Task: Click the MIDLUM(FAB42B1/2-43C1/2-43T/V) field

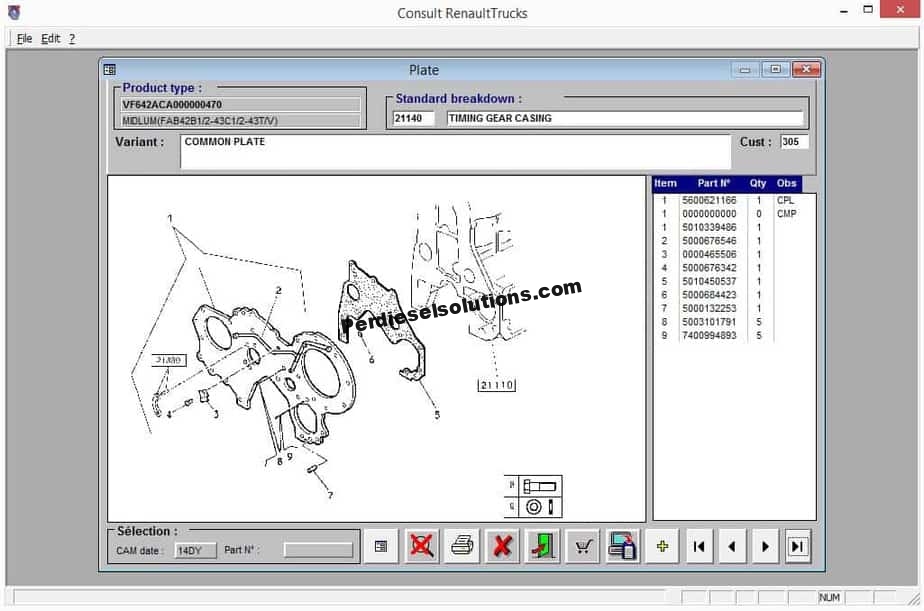Action: click(x=240, y=121)
